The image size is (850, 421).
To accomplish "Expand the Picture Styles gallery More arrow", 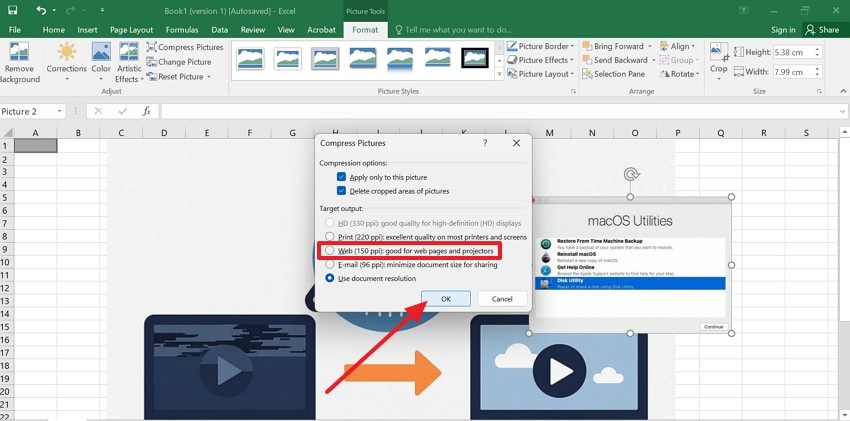I will [x=499, y=75].
